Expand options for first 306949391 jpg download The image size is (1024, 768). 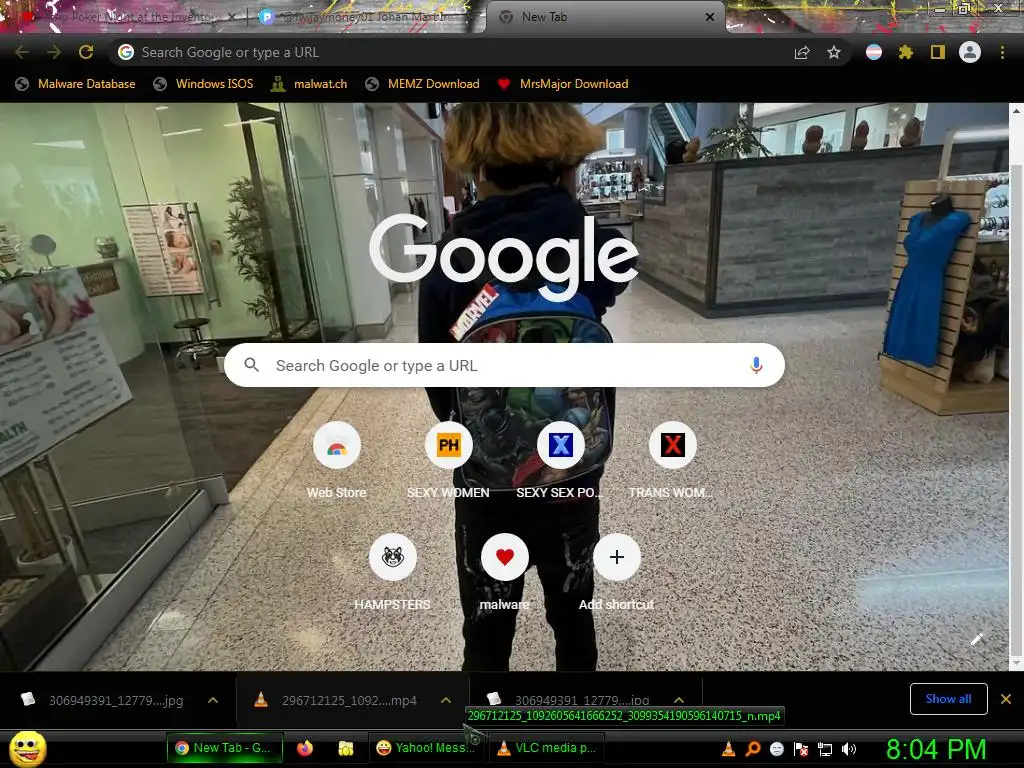point(213,700)
